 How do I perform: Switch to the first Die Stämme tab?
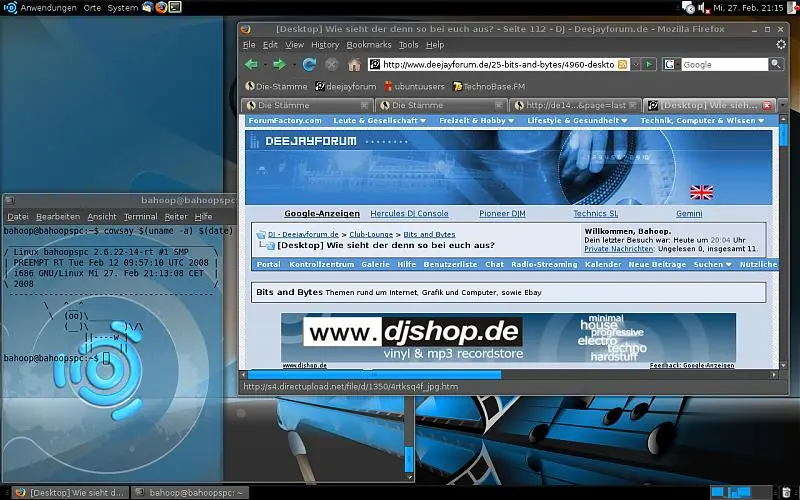(300, 105)
